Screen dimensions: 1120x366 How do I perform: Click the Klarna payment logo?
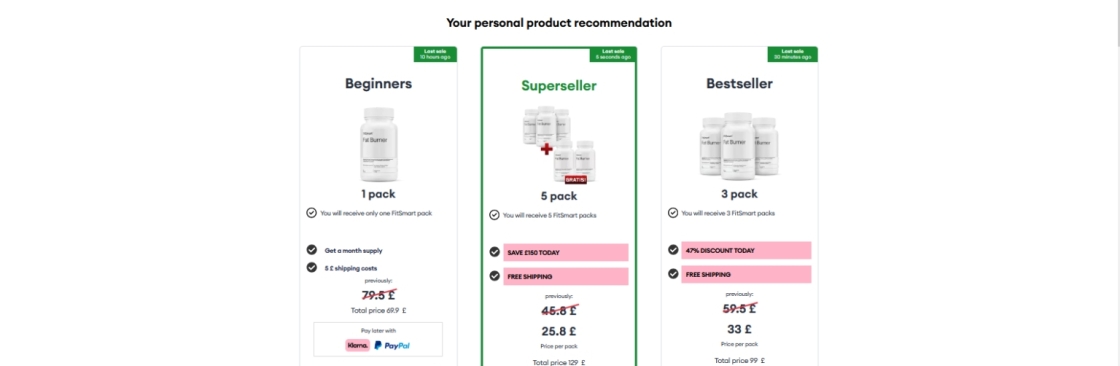tap(358, 345)
